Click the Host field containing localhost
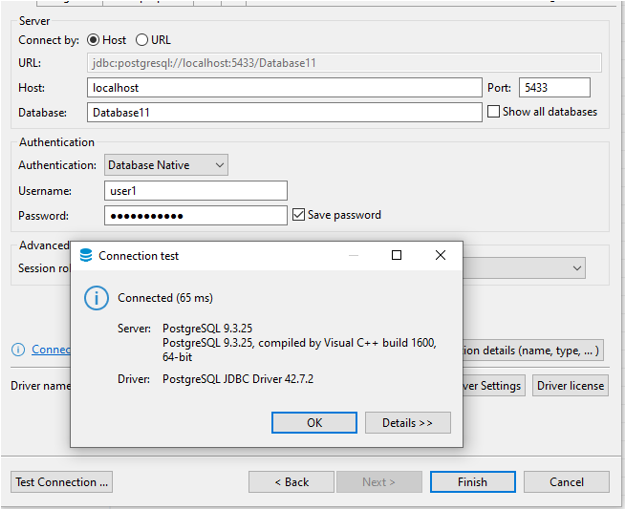This screenshot has width=626, height=509. pyautogui.click(x=285, y=87)
